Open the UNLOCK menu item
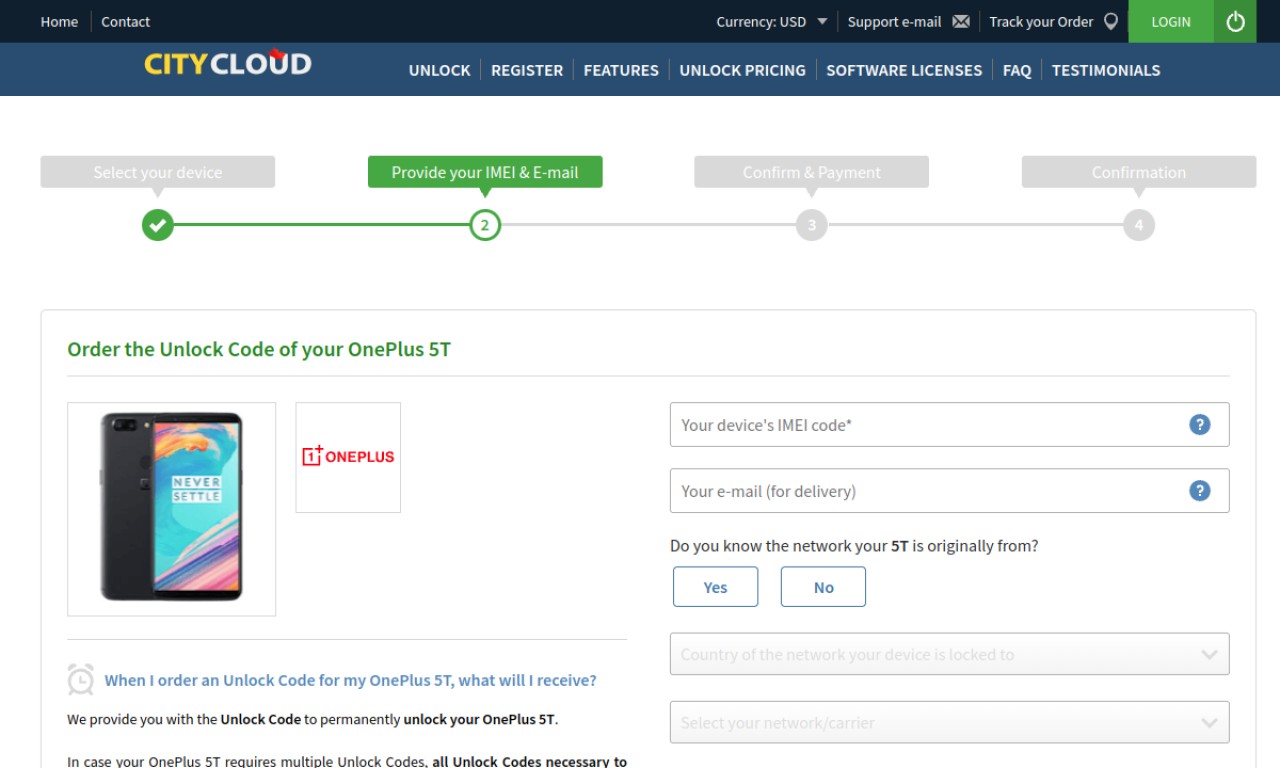Screen dimensions: 1280x768 click(x=439, y=70)
